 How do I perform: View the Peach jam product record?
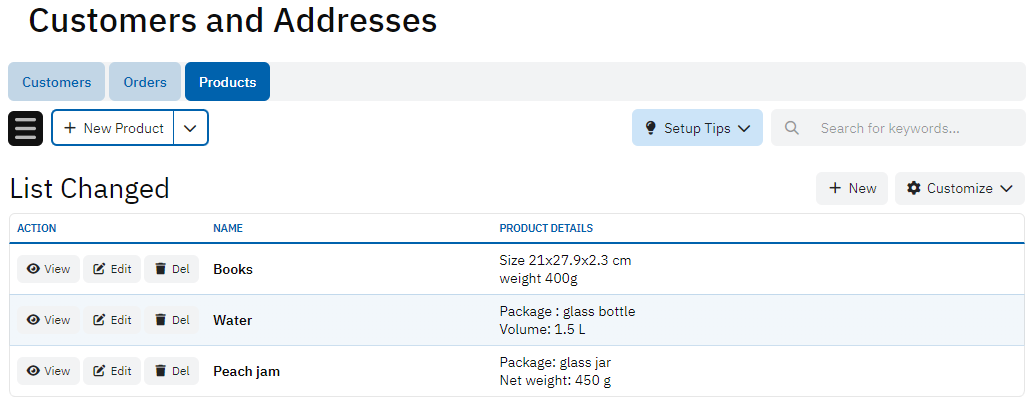click(x=48, y=371)
